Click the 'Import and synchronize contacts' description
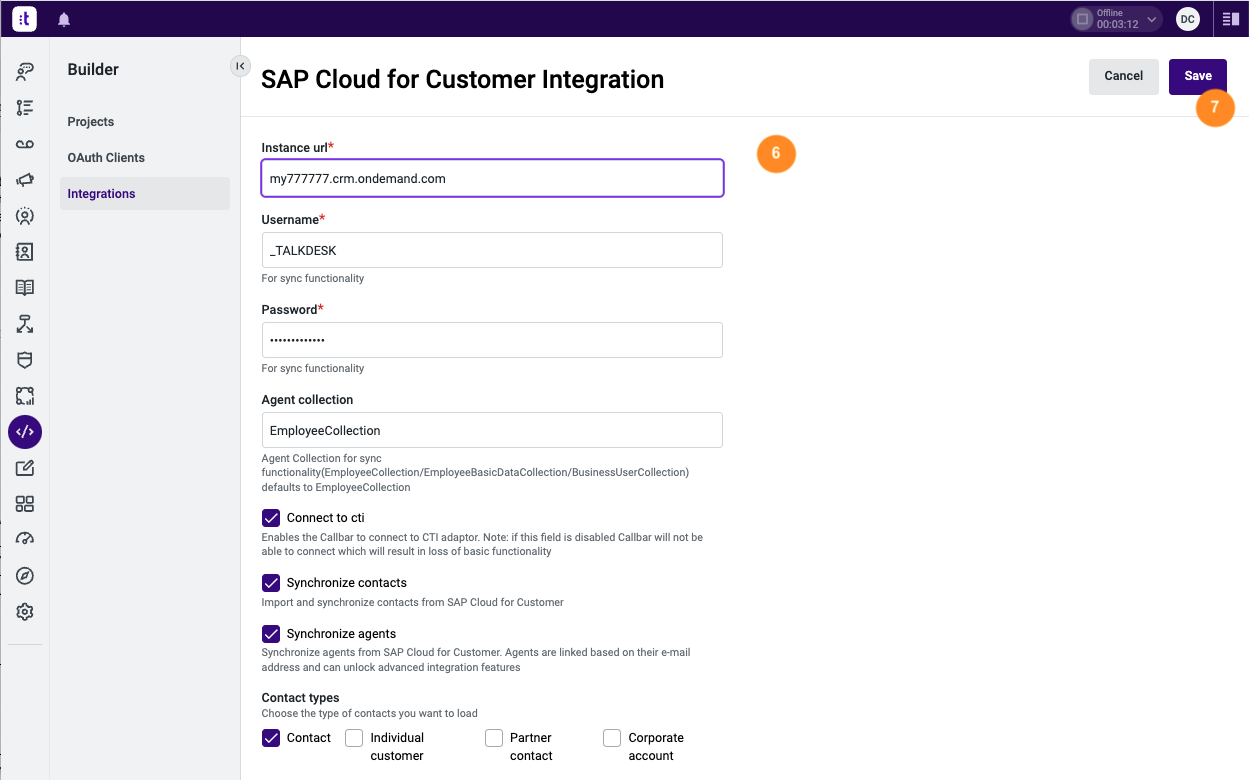Screen dimensions: 1249x780 pyautogui.click(x=413, y=603)
